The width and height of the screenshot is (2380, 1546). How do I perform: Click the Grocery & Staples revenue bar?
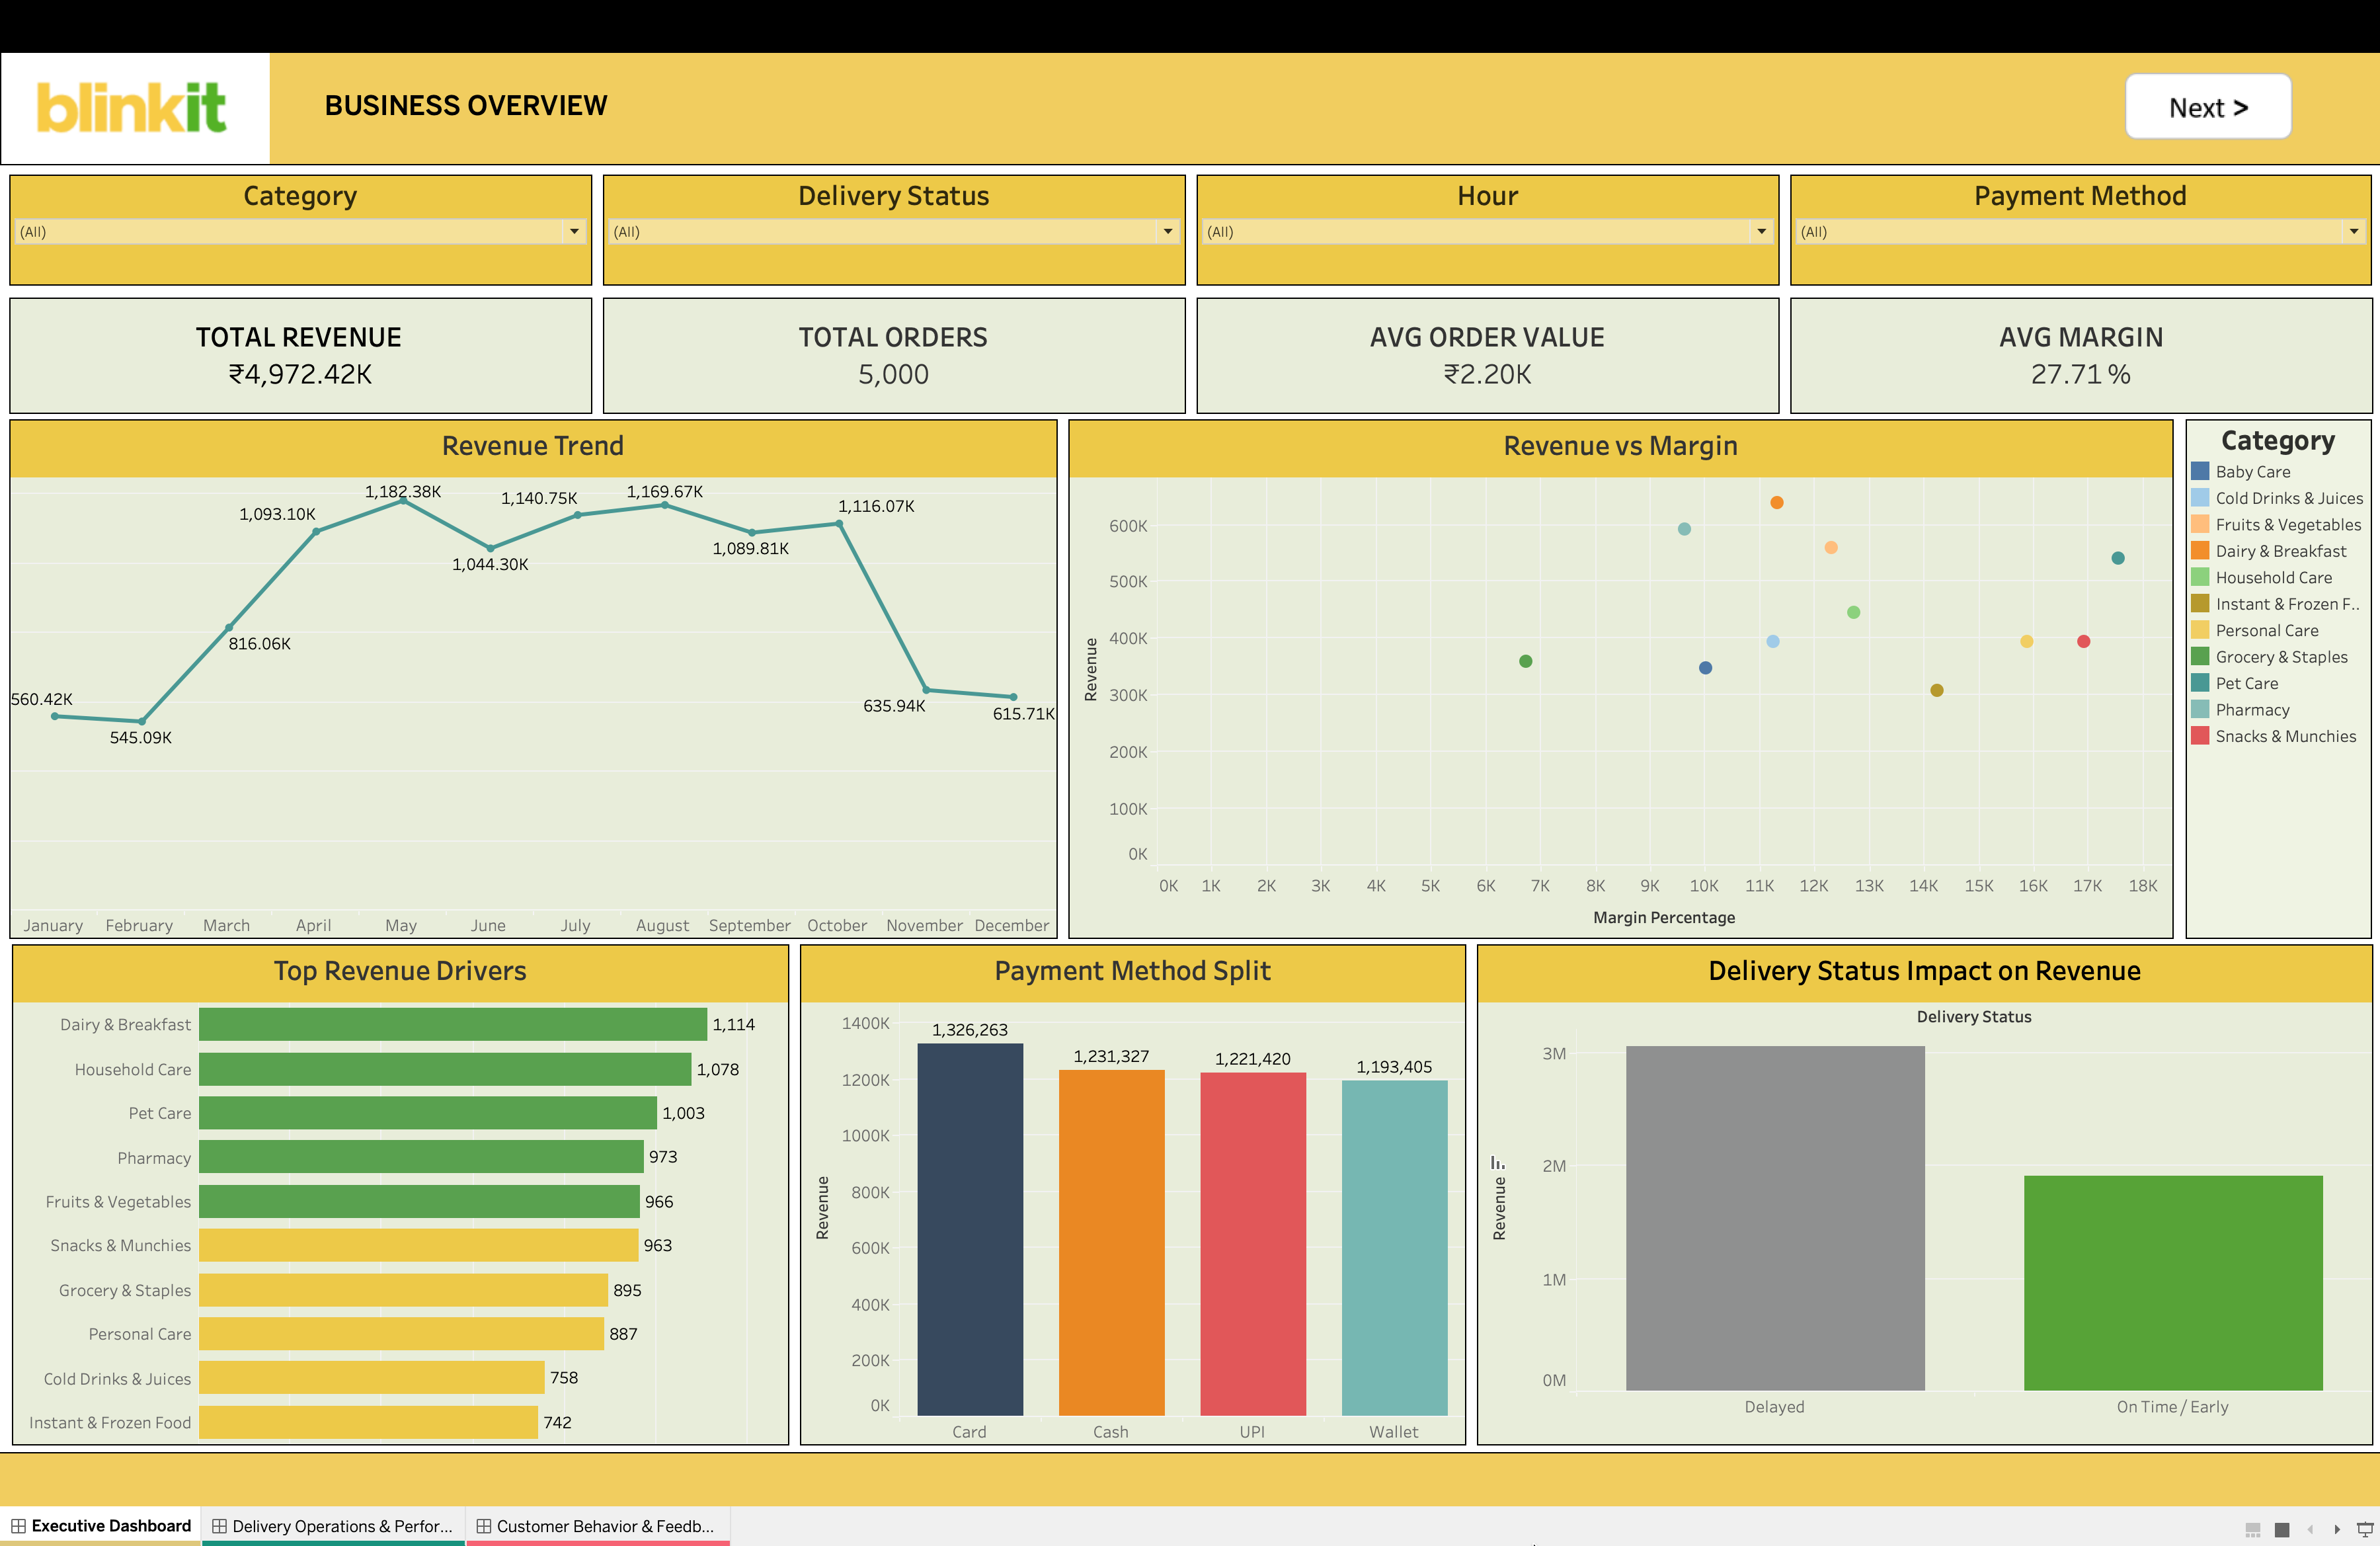pos(403,1290)
